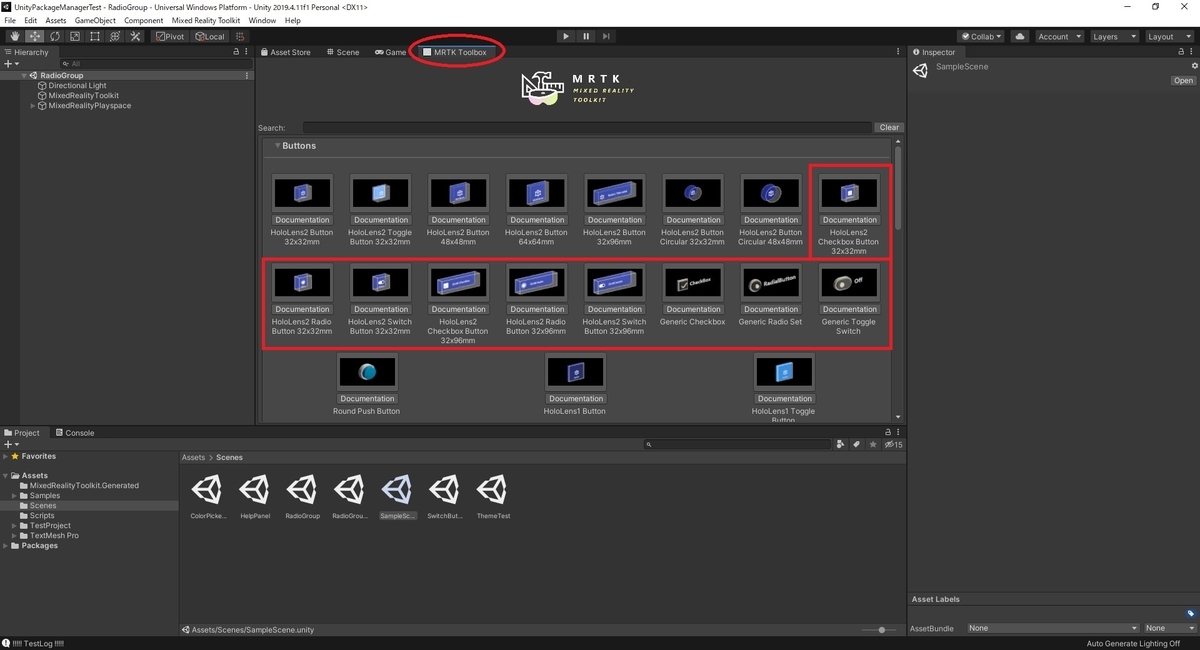Select the Generic Radio Set prefab thumbnail
1200x650 pixels.
pyautogui.click(x=771, y=283)
